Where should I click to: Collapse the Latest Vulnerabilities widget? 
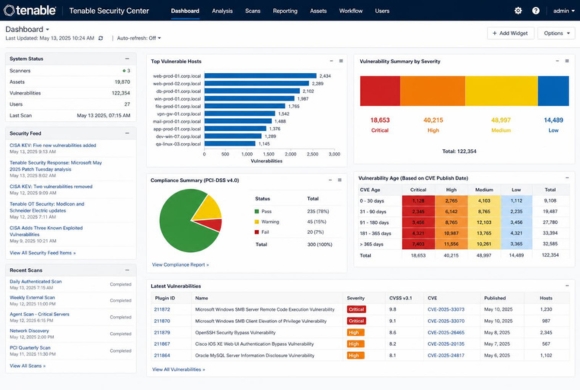tap(567, 286)
